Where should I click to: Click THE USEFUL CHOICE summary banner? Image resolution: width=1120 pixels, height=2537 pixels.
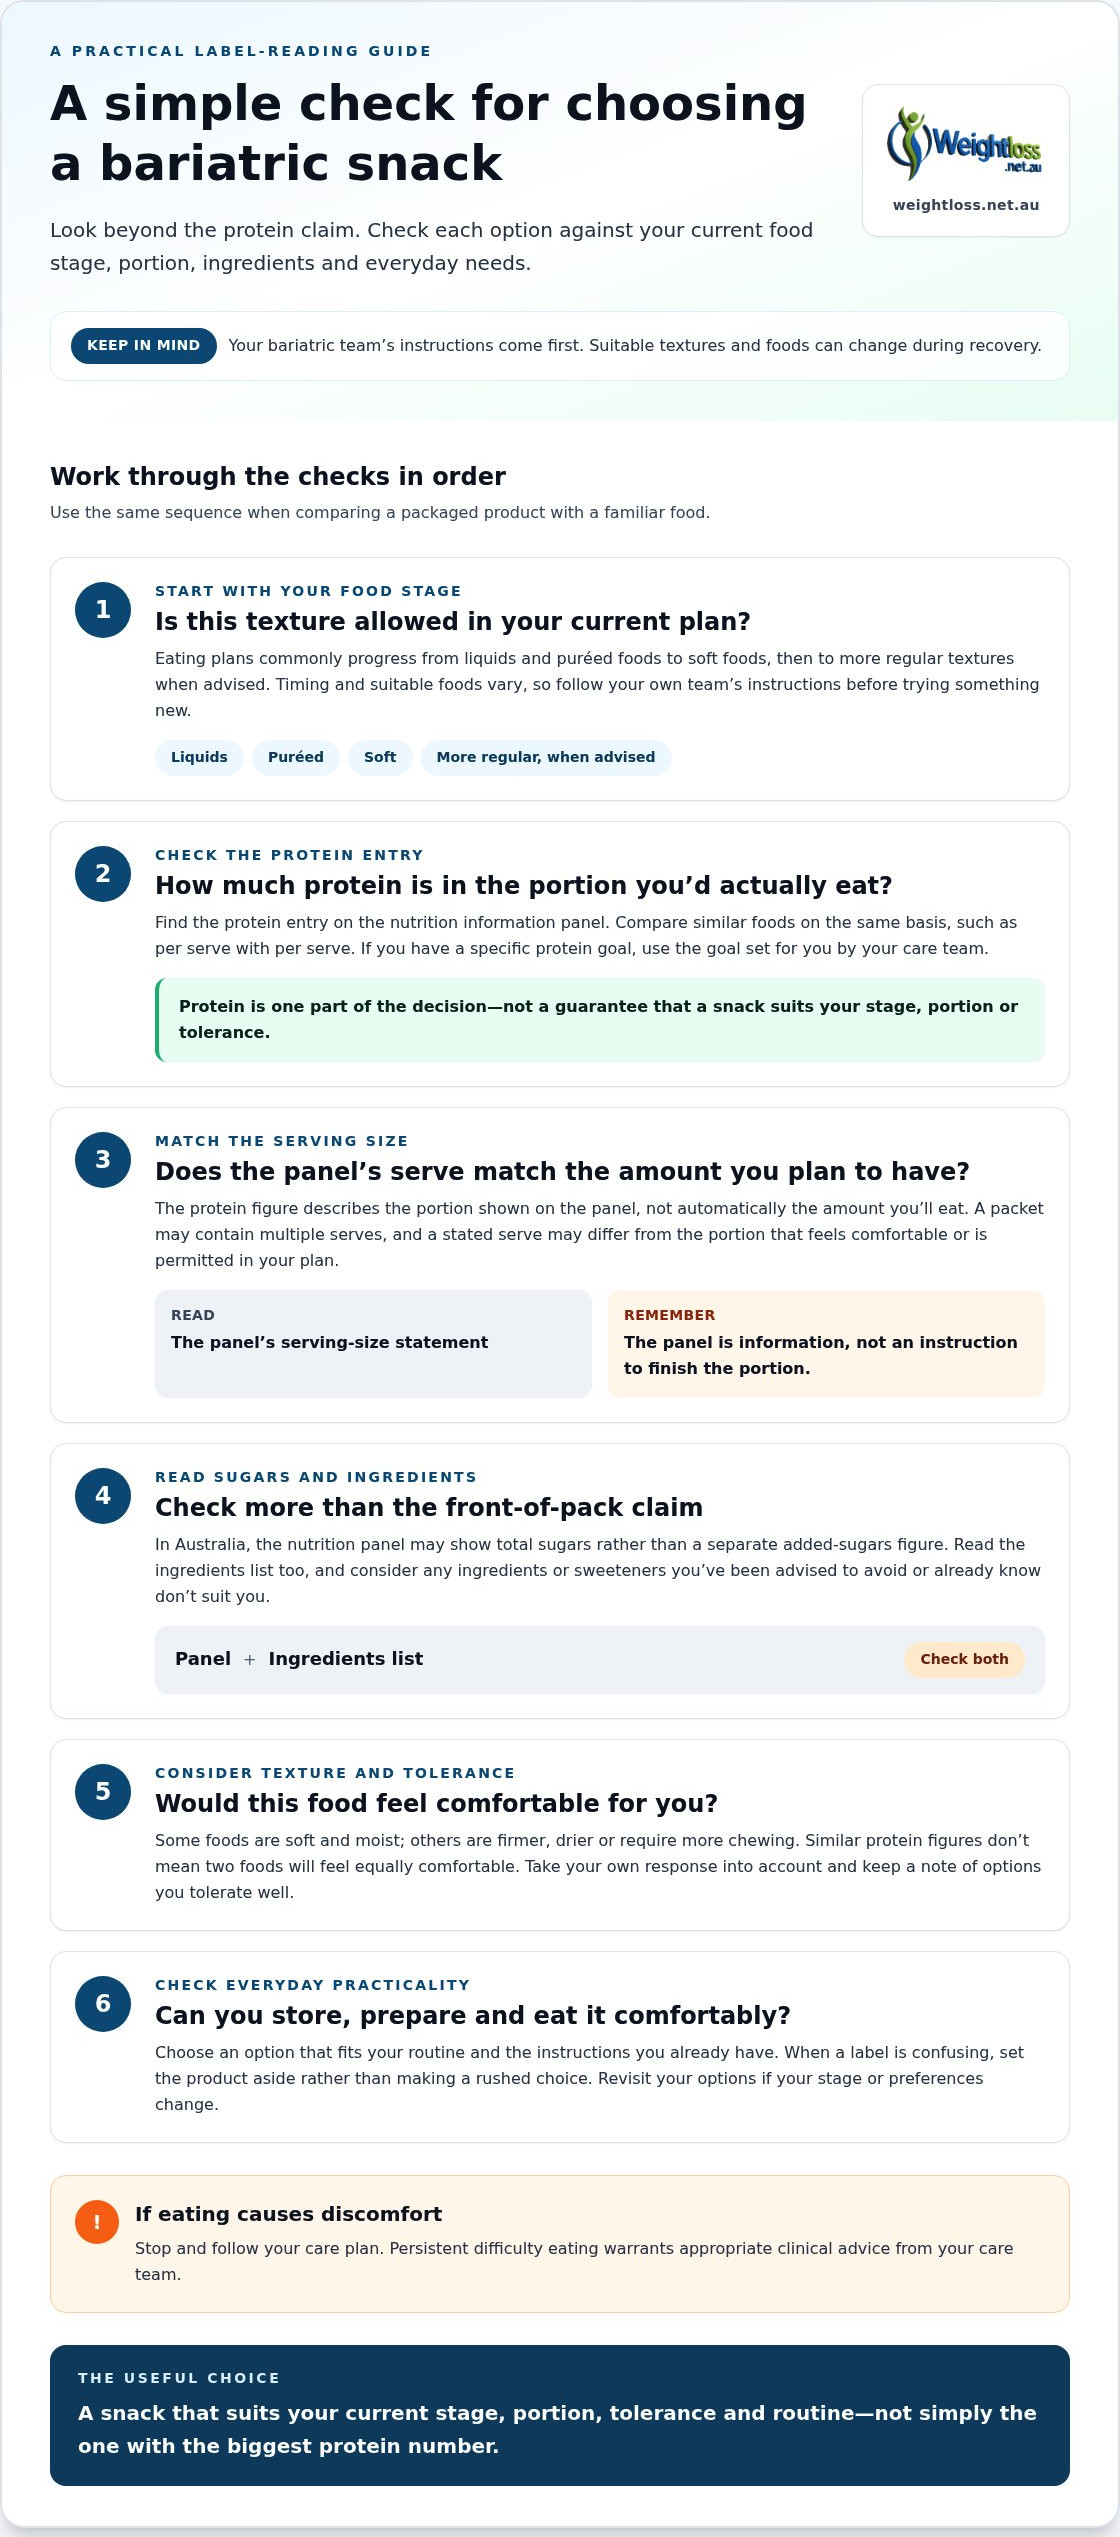[x=560, y=2416]
